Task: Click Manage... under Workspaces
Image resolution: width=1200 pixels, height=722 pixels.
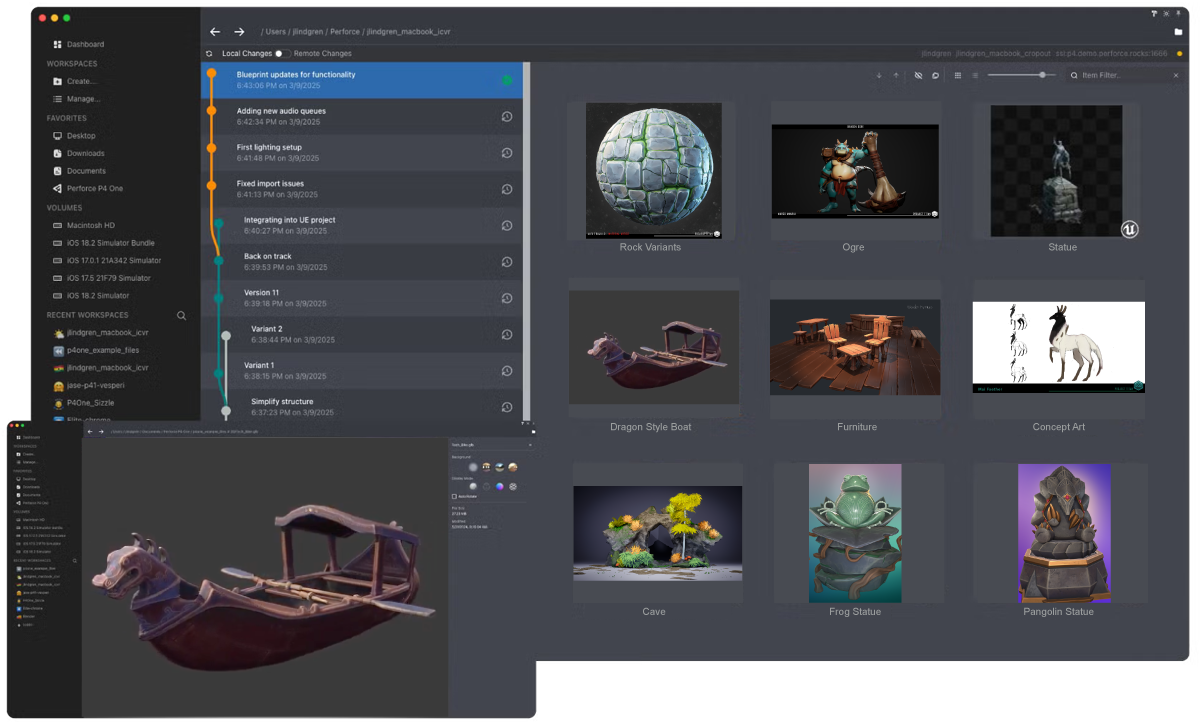Action: pyautogui.click(x=85, y=98)
